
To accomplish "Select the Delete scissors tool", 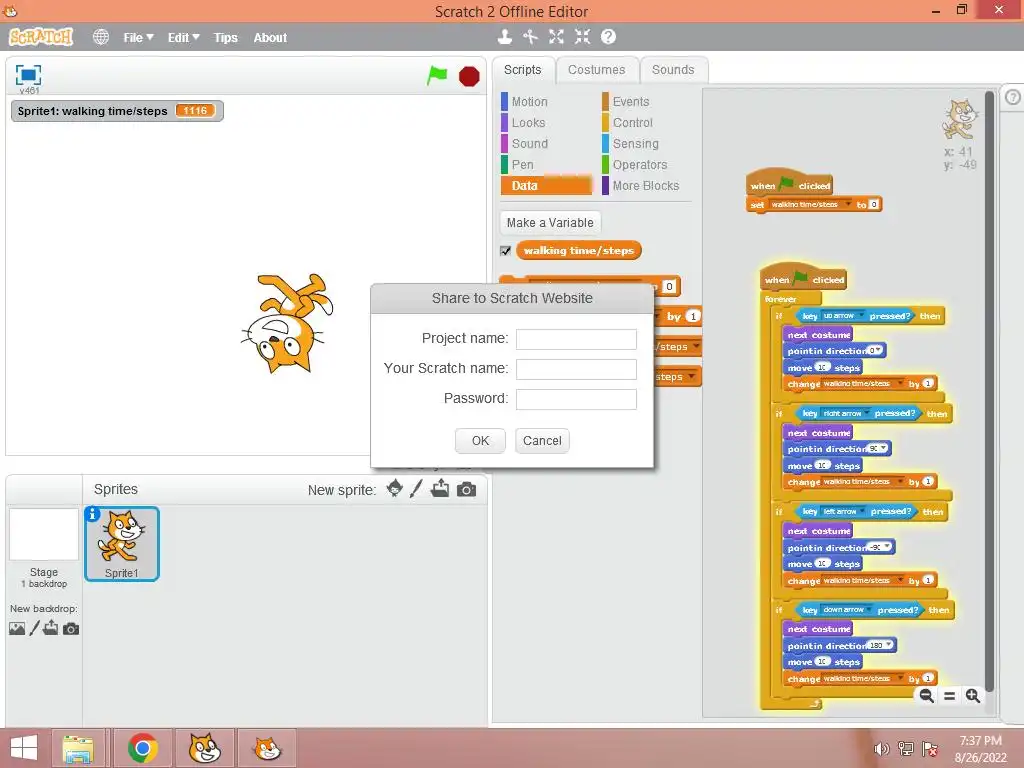I will [530, 37].
